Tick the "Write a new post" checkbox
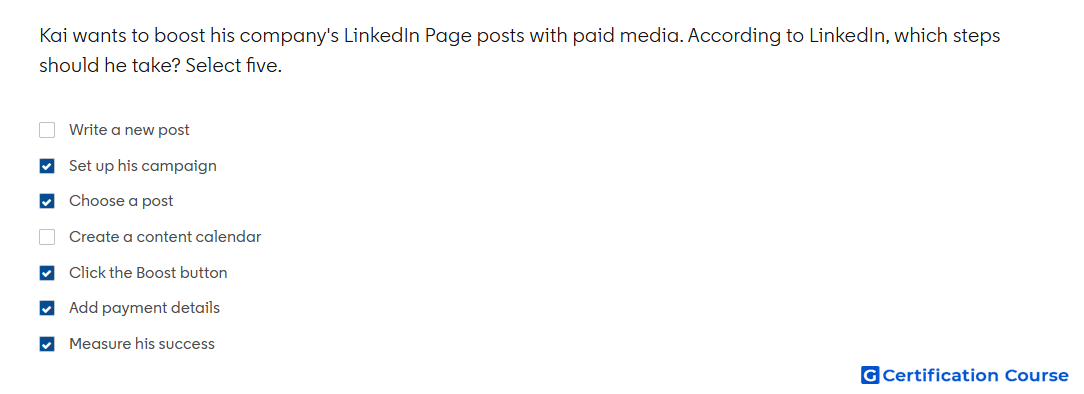The height and width of the screenshot is (394, 1084). (47, 130)
